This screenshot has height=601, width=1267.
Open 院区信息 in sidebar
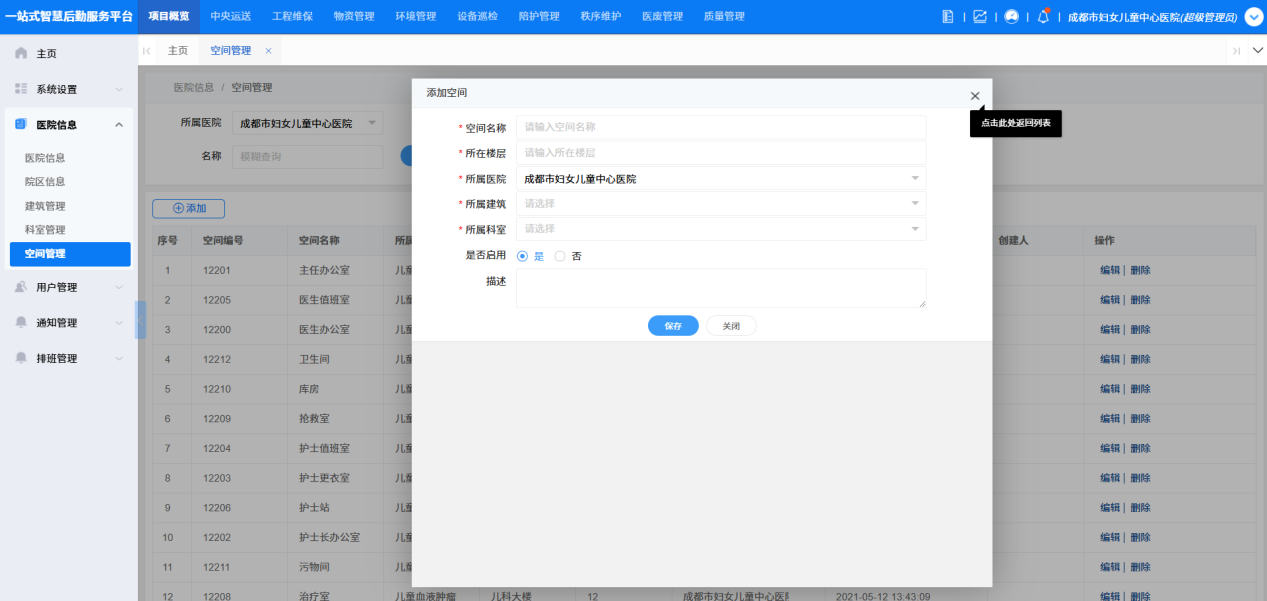[x=45, y=182]
